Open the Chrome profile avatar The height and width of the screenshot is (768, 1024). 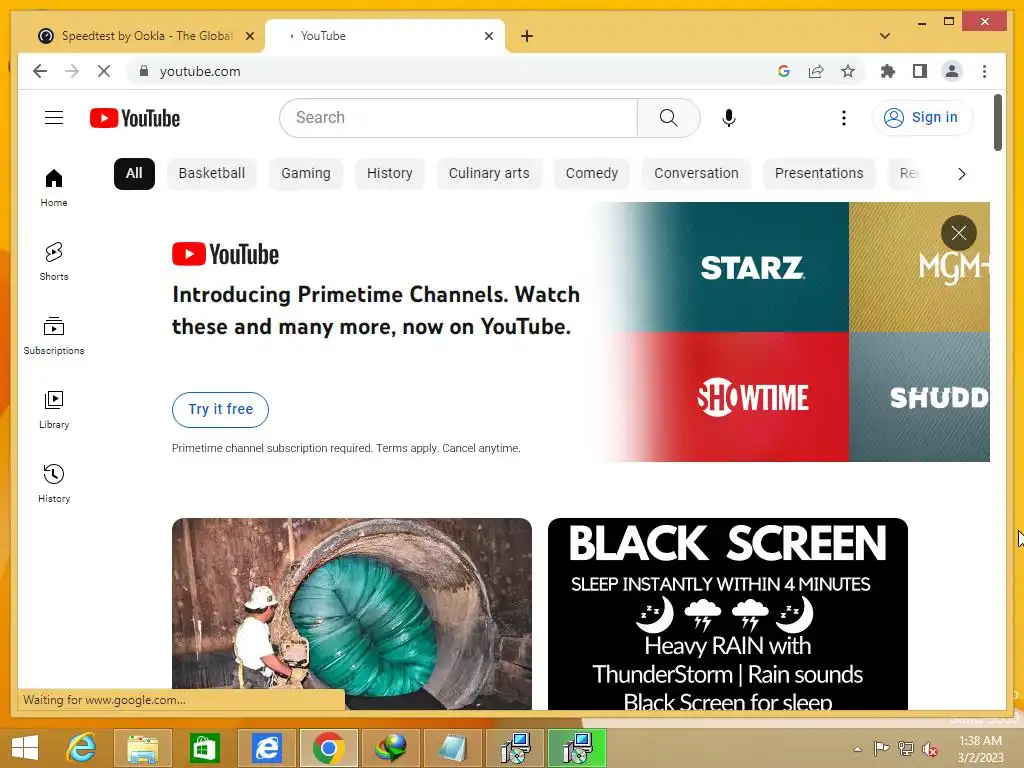pyautogui.click(x=952, y=71)
